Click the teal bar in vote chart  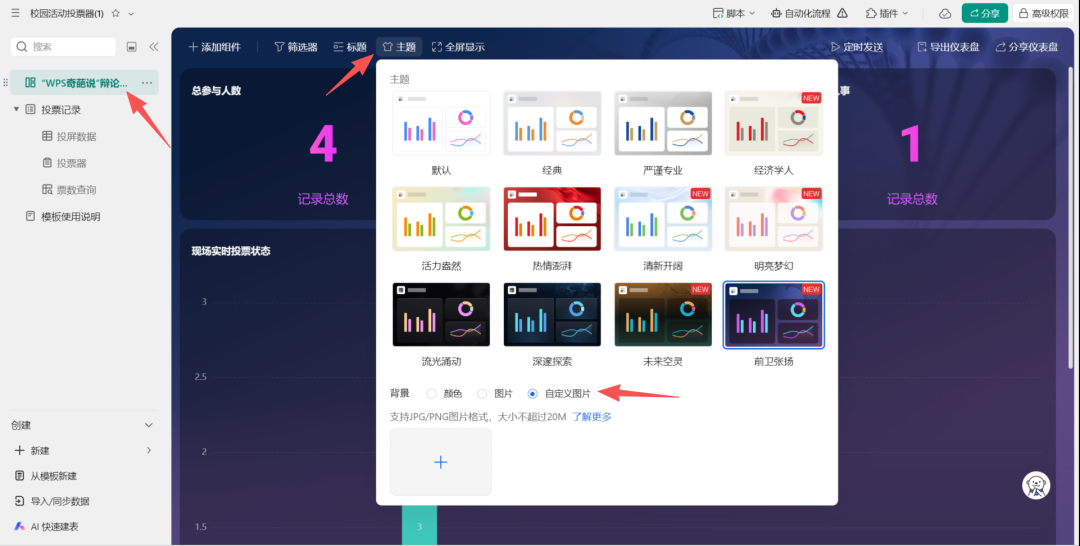tap(419, 525)
